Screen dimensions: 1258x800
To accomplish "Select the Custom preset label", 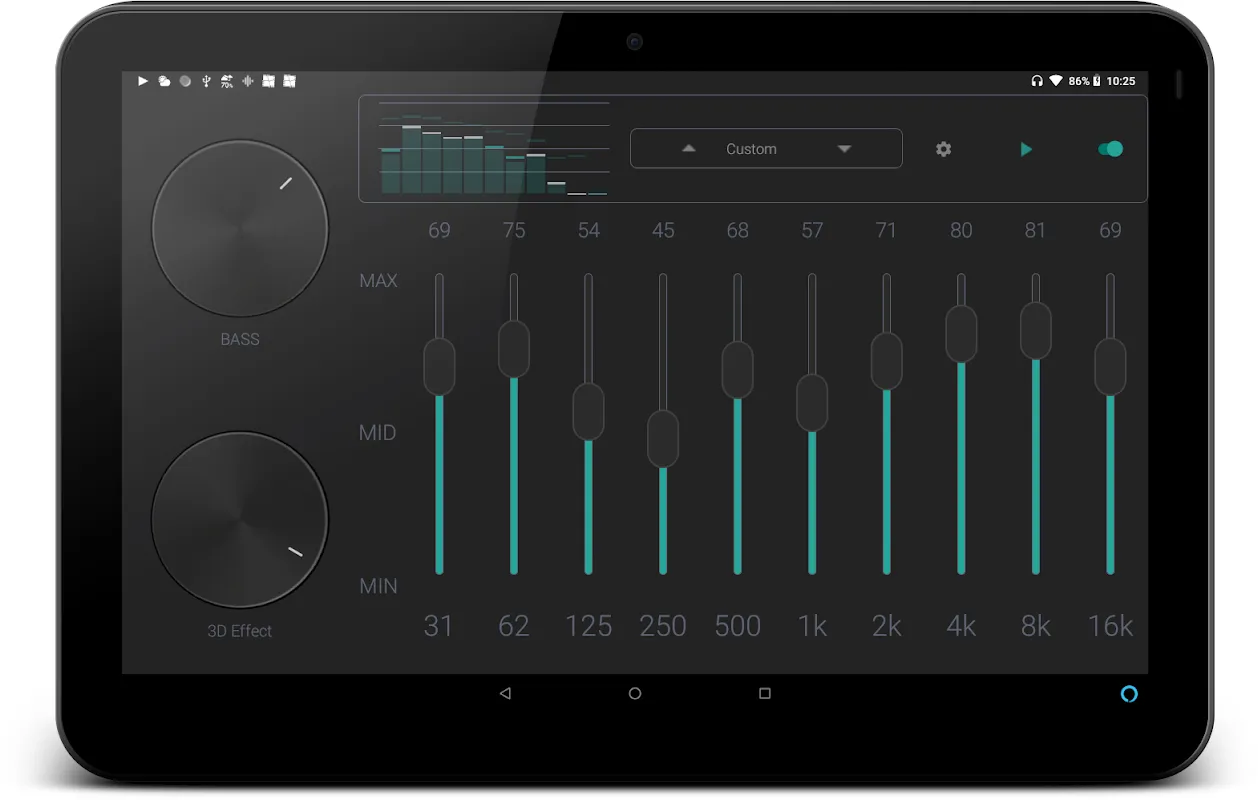I will point(750,148).
